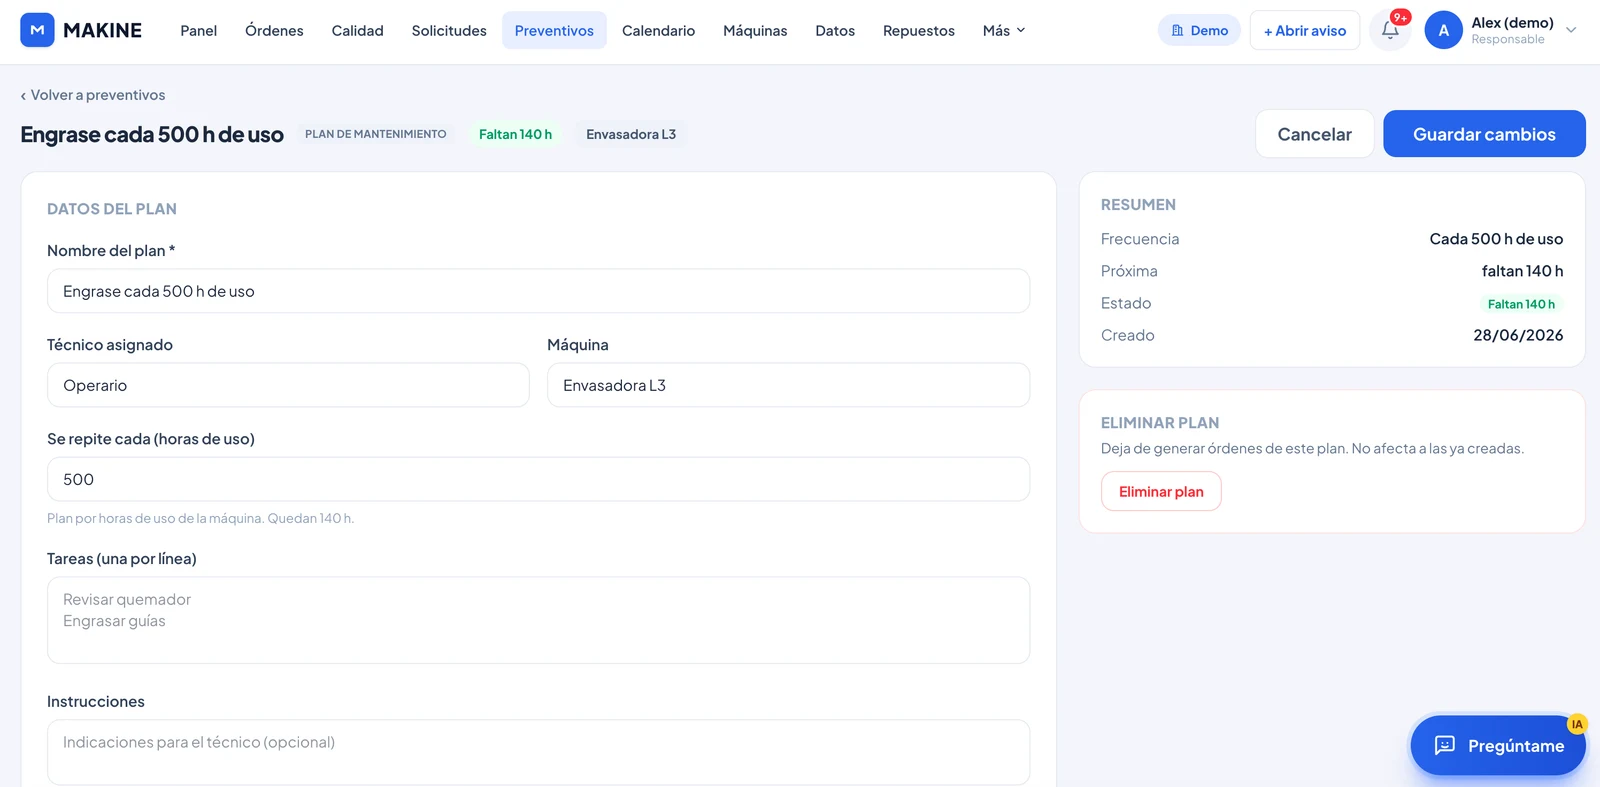
Task: Open the Órdenes section
Action: 274,30
